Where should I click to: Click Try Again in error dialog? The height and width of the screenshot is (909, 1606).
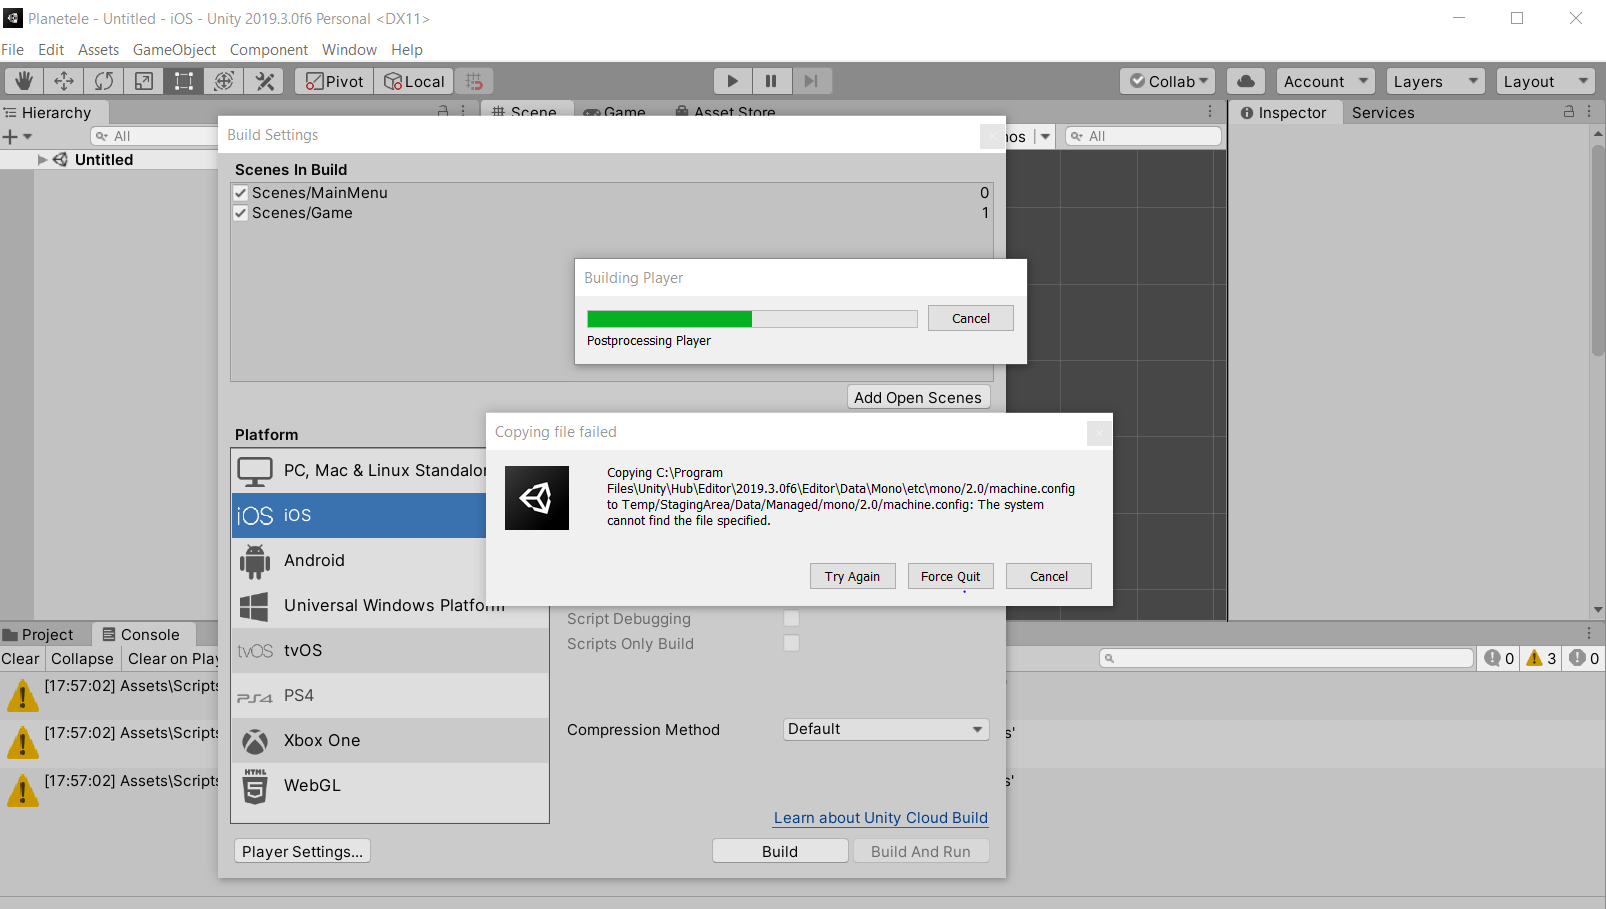click(x=852, y=576)
